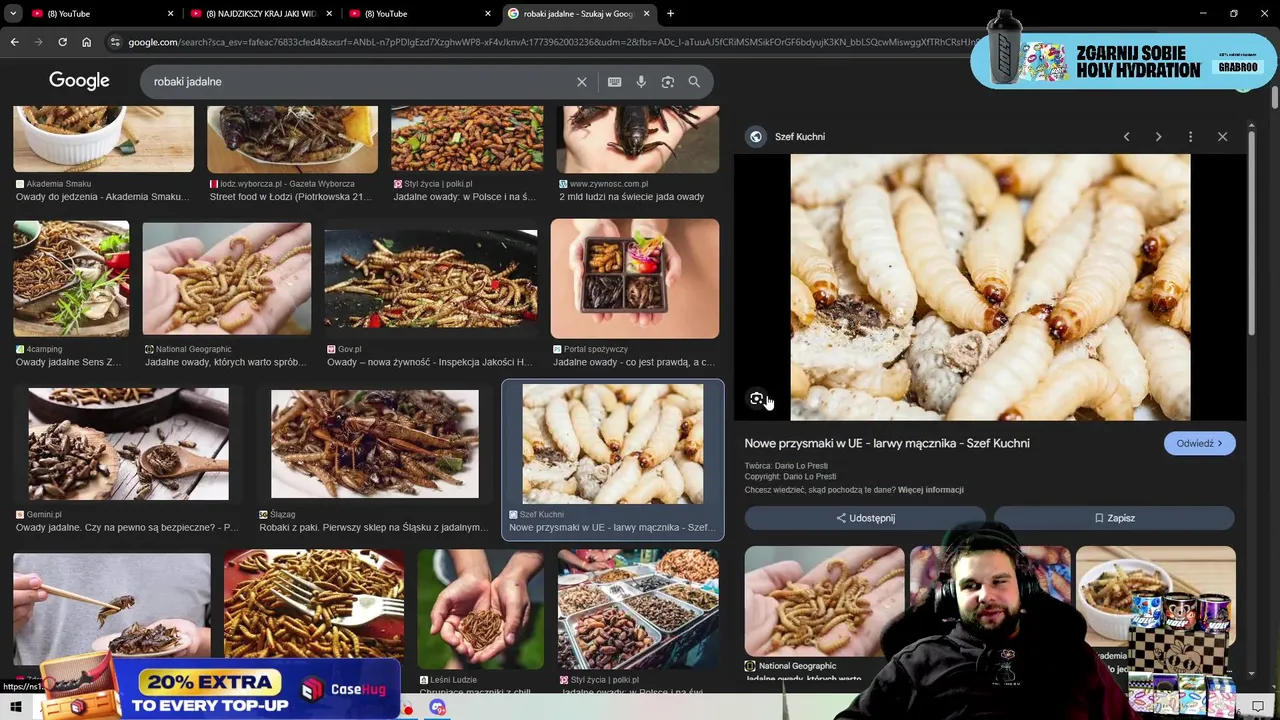Click the Odwiedź button
1280x720 pixels.
click(x=1199, y=444)
